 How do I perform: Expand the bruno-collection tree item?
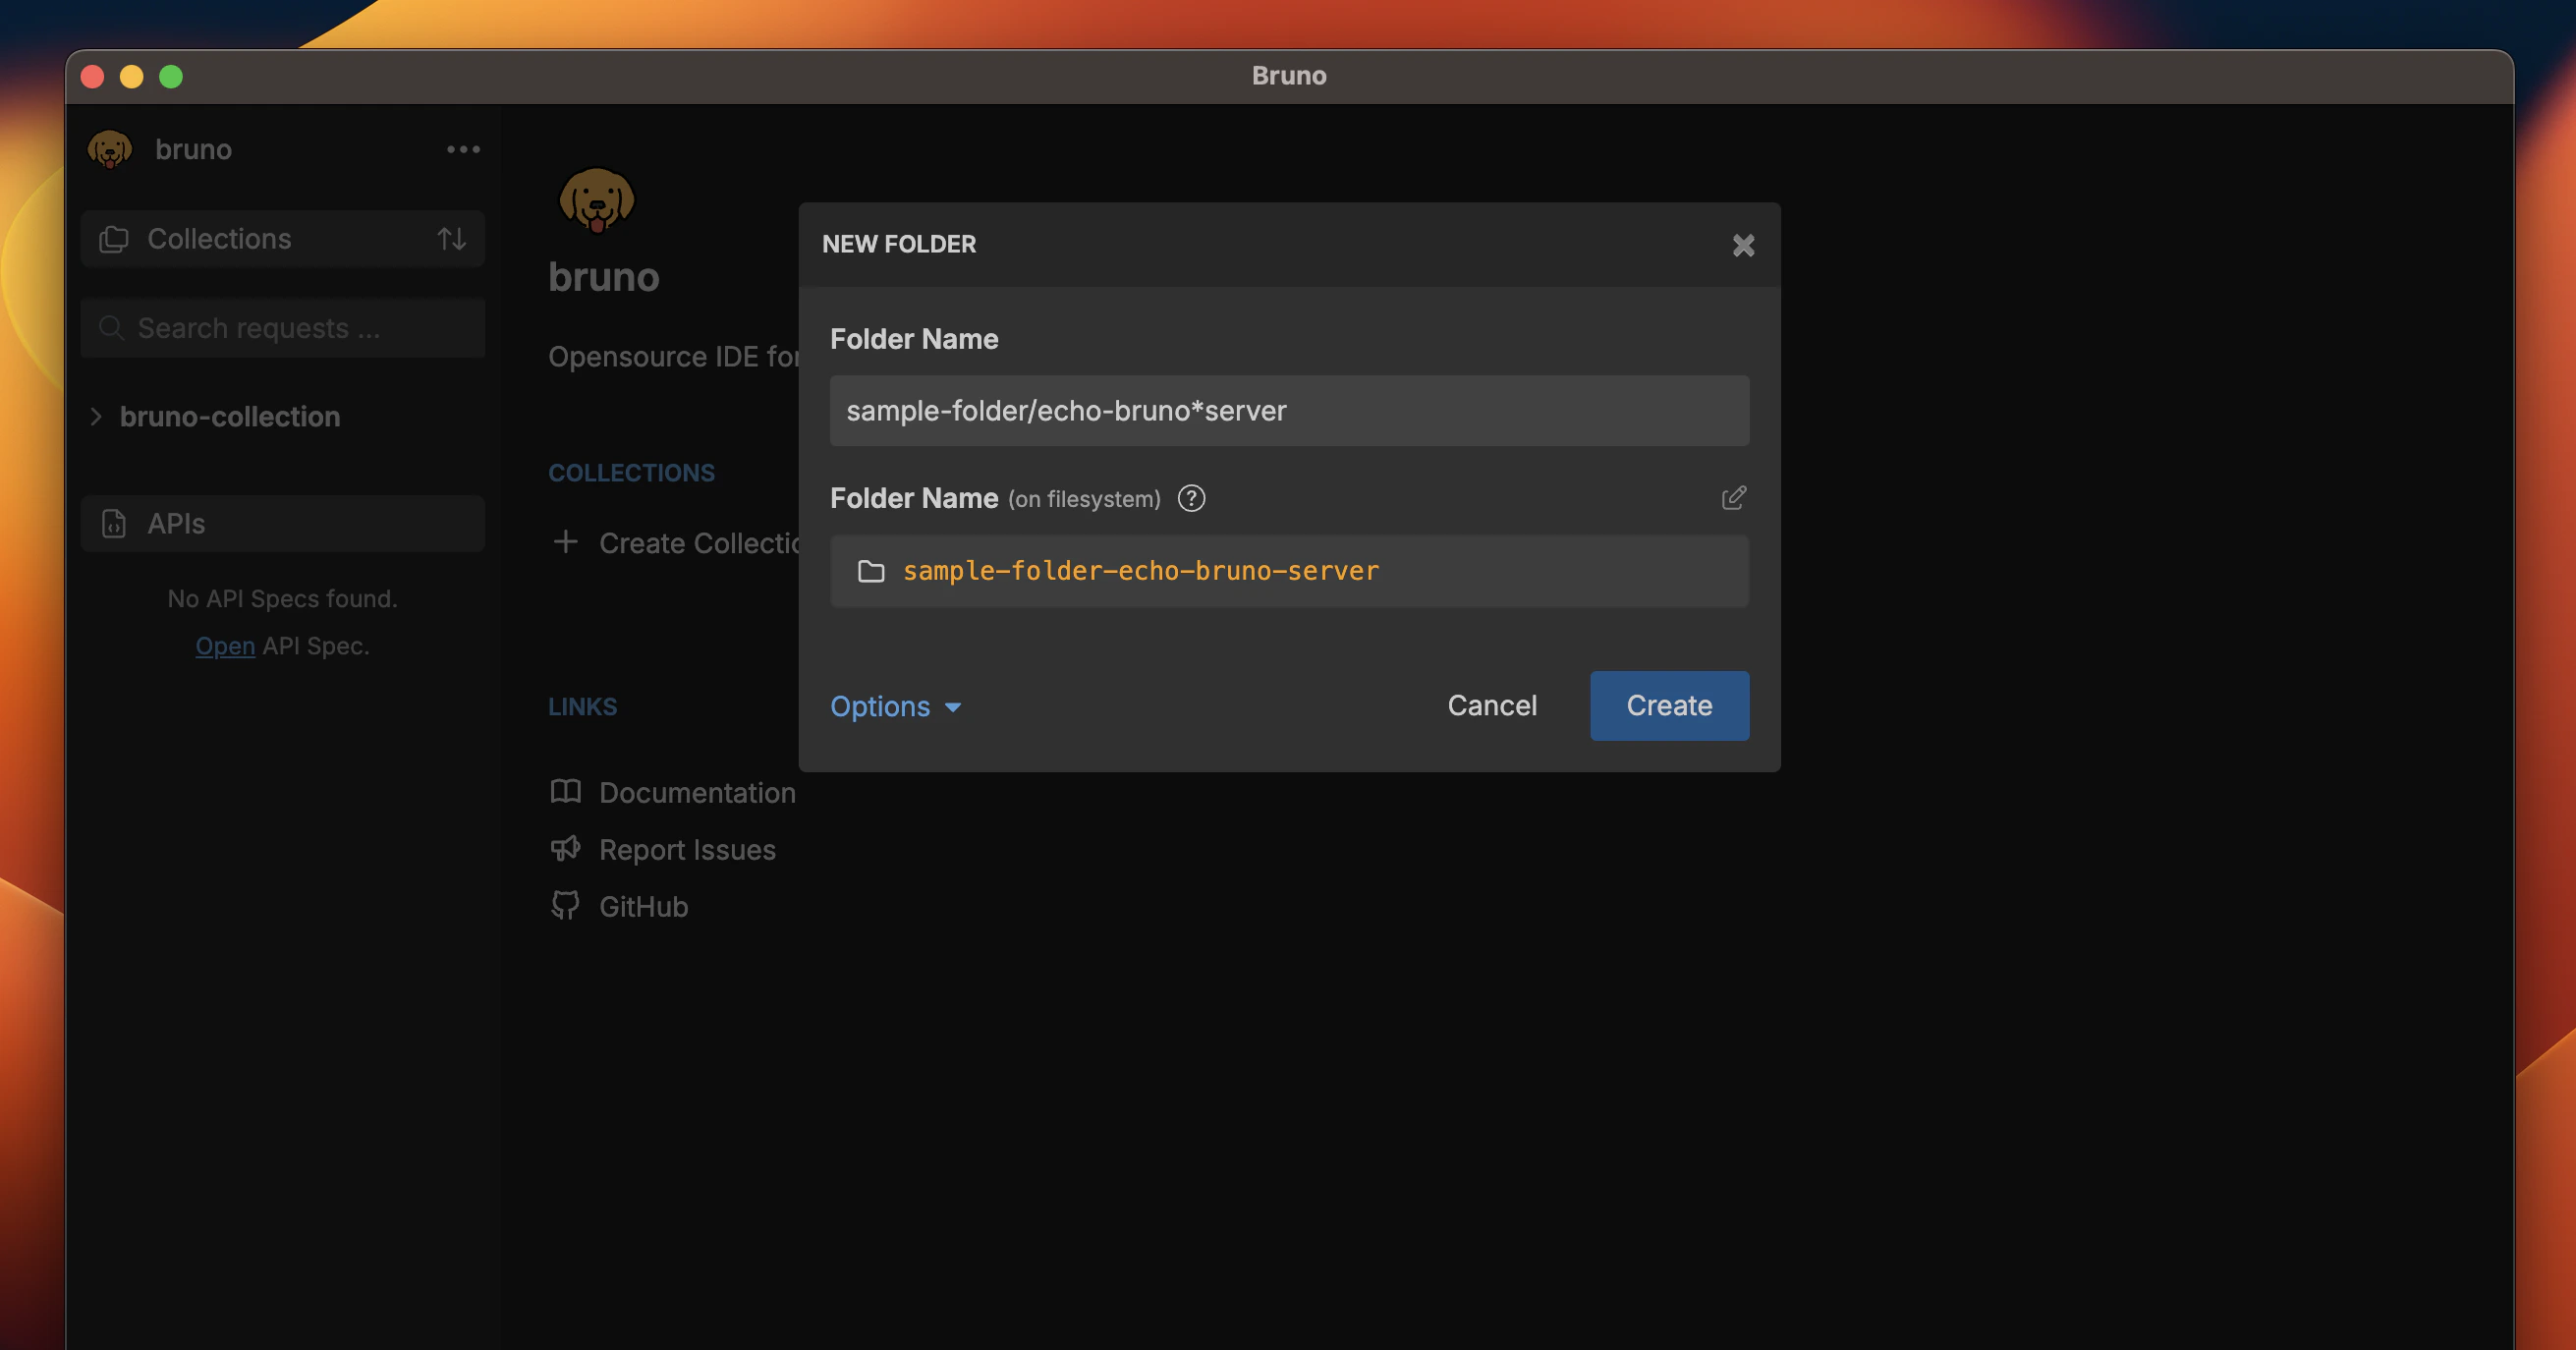pos(95,417)
